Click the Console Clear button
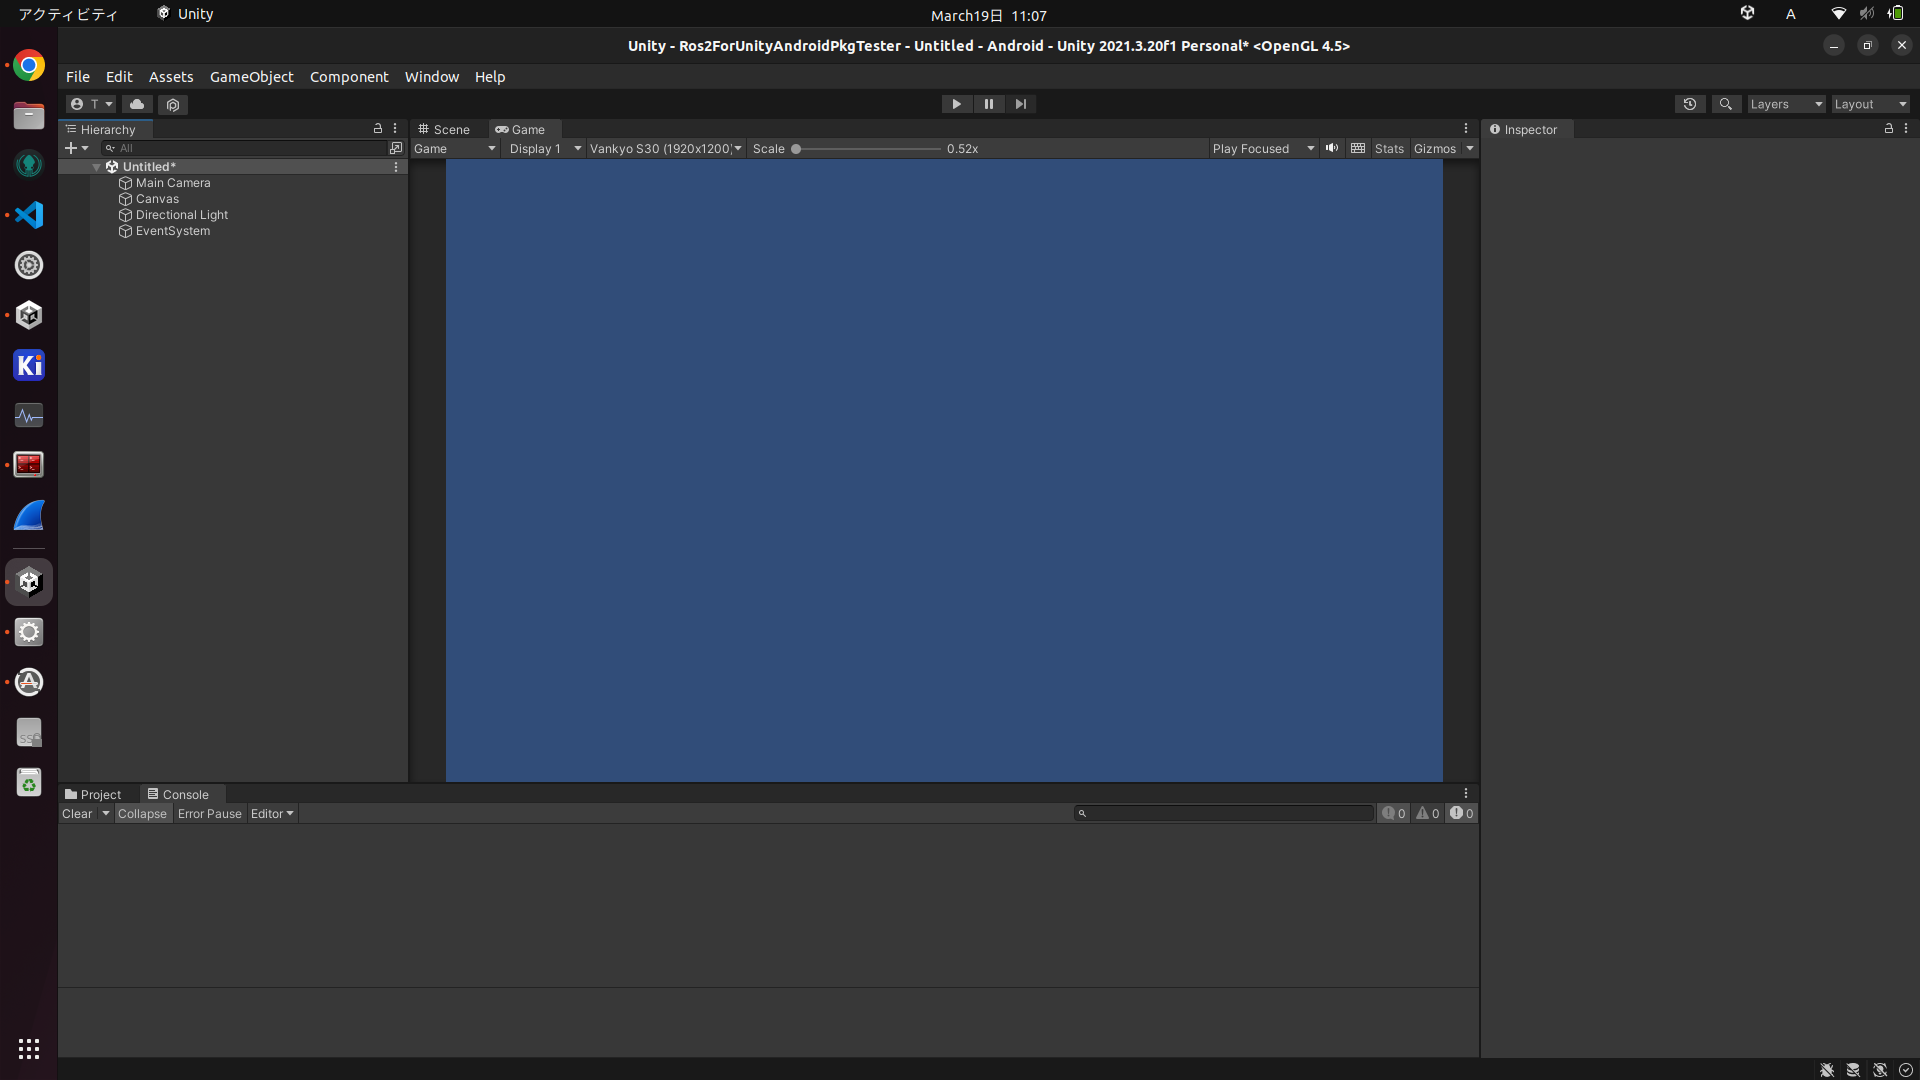The height and width of the screenshot is (1080, 1920). pyautogui.click(x=77, y=814)
